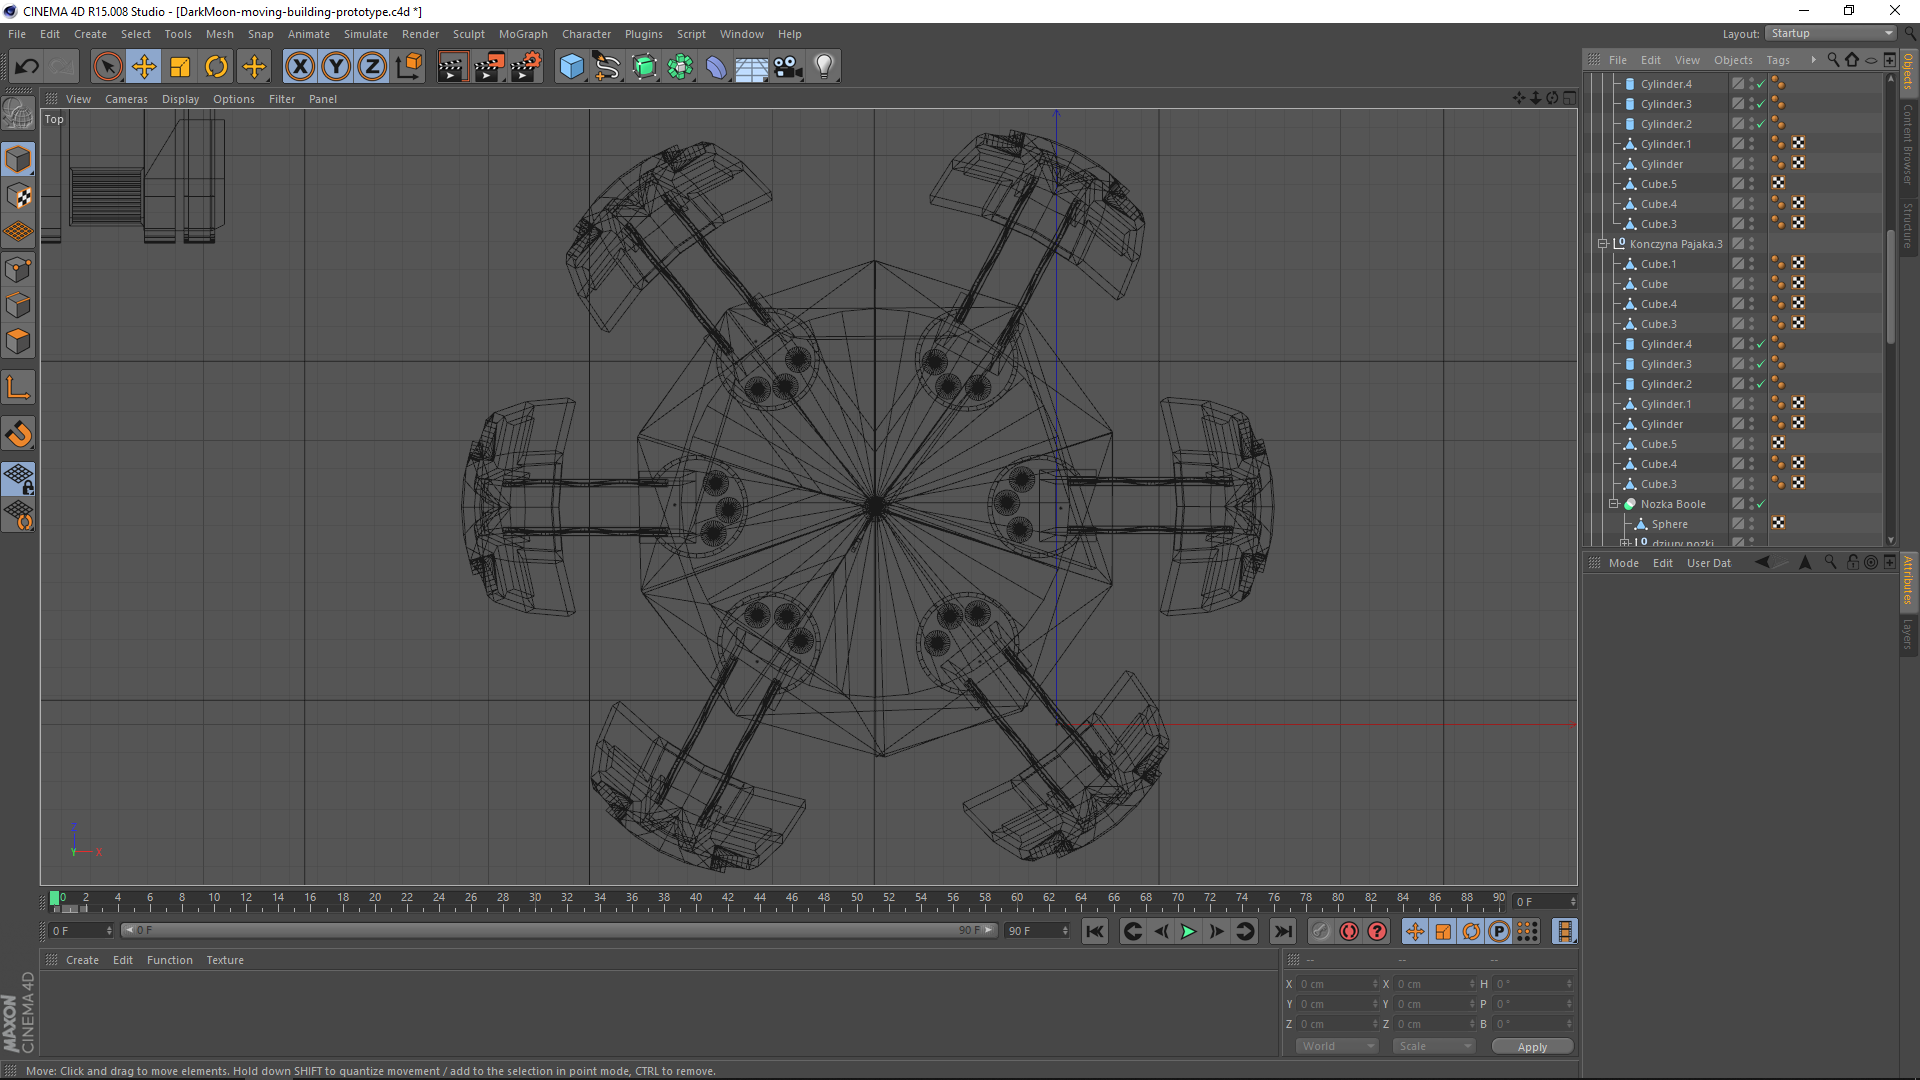Screen dimensions: 1920x1080
Task: Open the Layout Startup dropdown
Action: [x=1831, y=33]
